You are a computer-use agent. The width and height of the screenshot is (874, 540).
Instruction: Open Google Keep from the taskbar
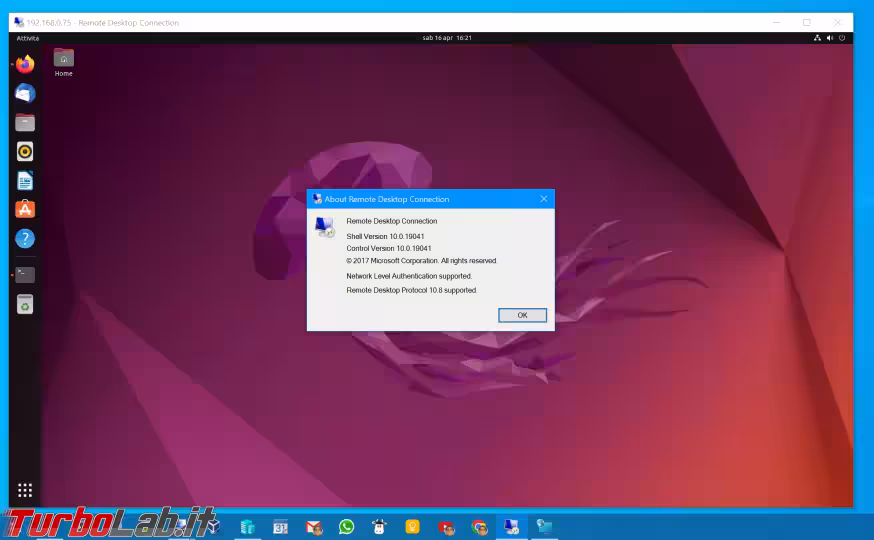(412, 527)
